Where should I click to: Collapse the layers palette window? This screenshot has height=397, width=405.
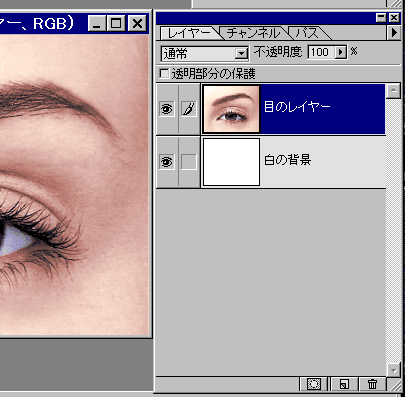pos(381,17)
